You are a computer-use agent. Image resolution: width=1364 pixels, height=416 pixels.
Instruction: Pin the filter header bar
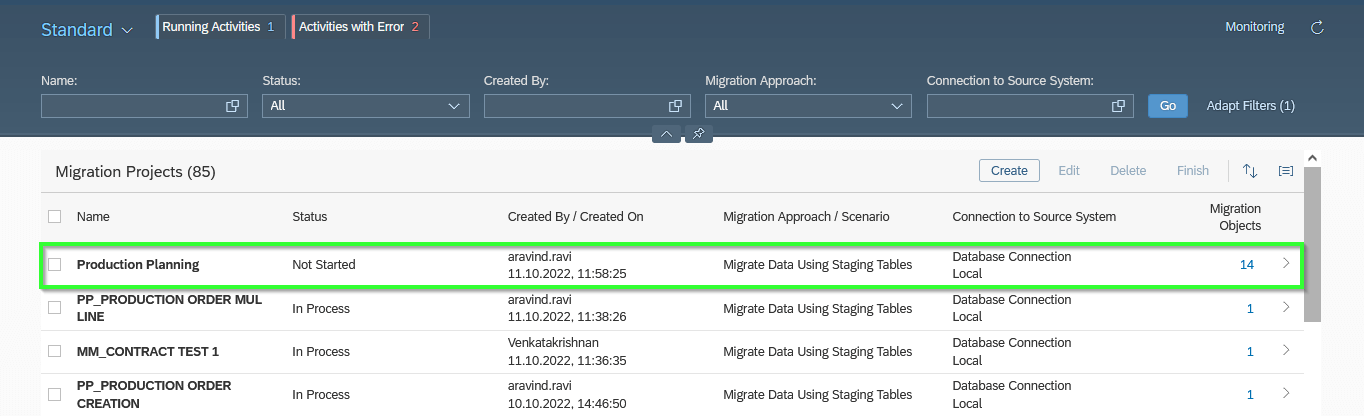coord(699,133)
